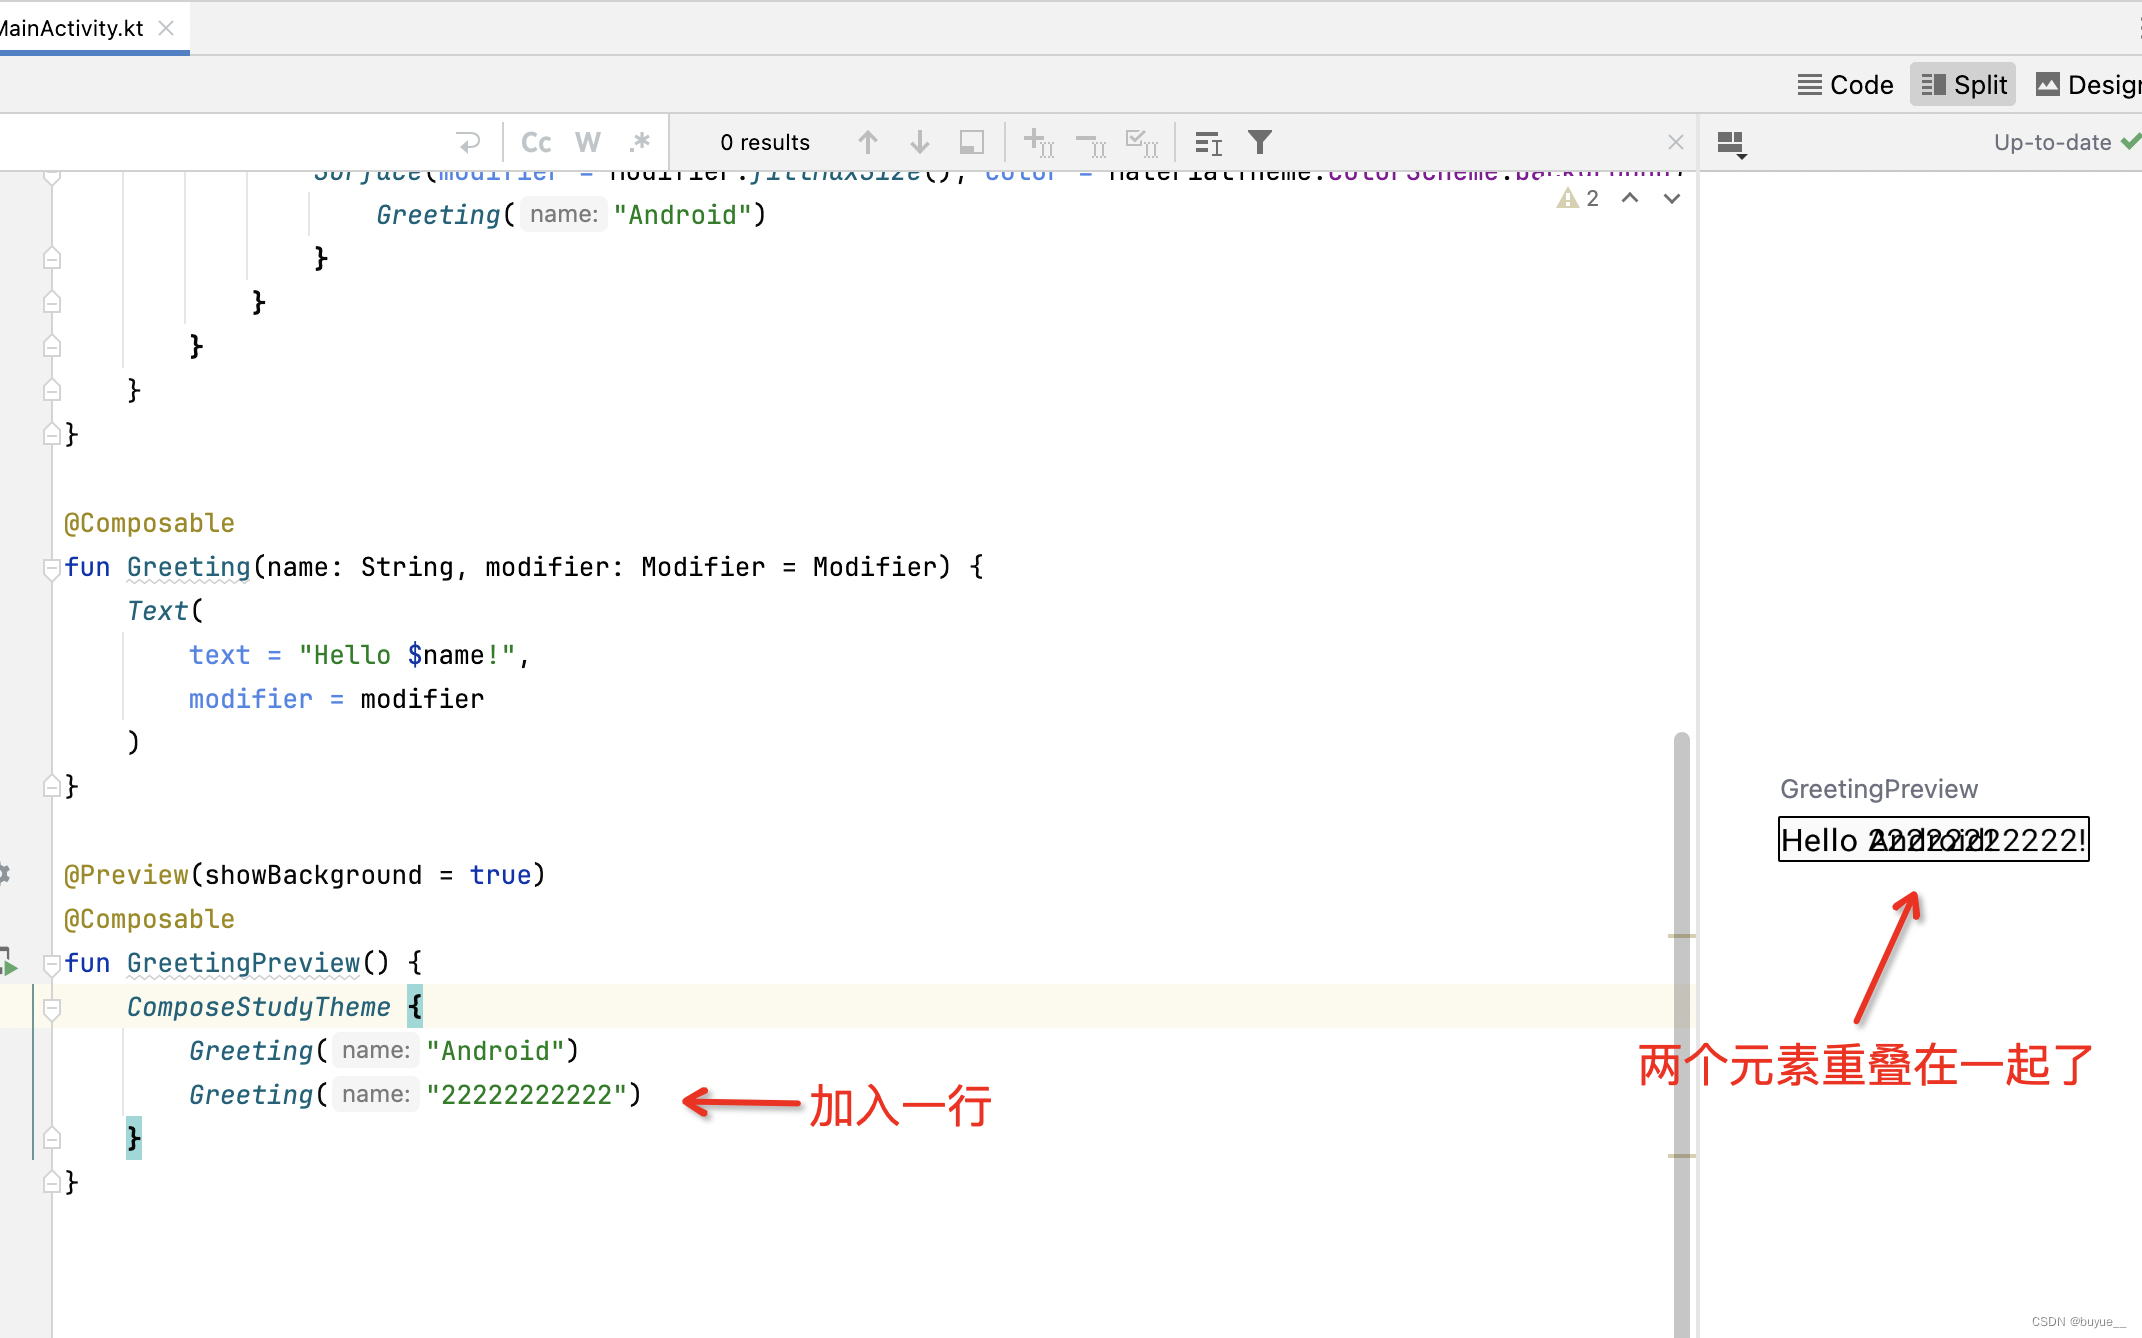The width and height of the screenshot is (2142, 1338).
Task: Close the MainActivity.kt tab
Action: [x=167, y=28]
